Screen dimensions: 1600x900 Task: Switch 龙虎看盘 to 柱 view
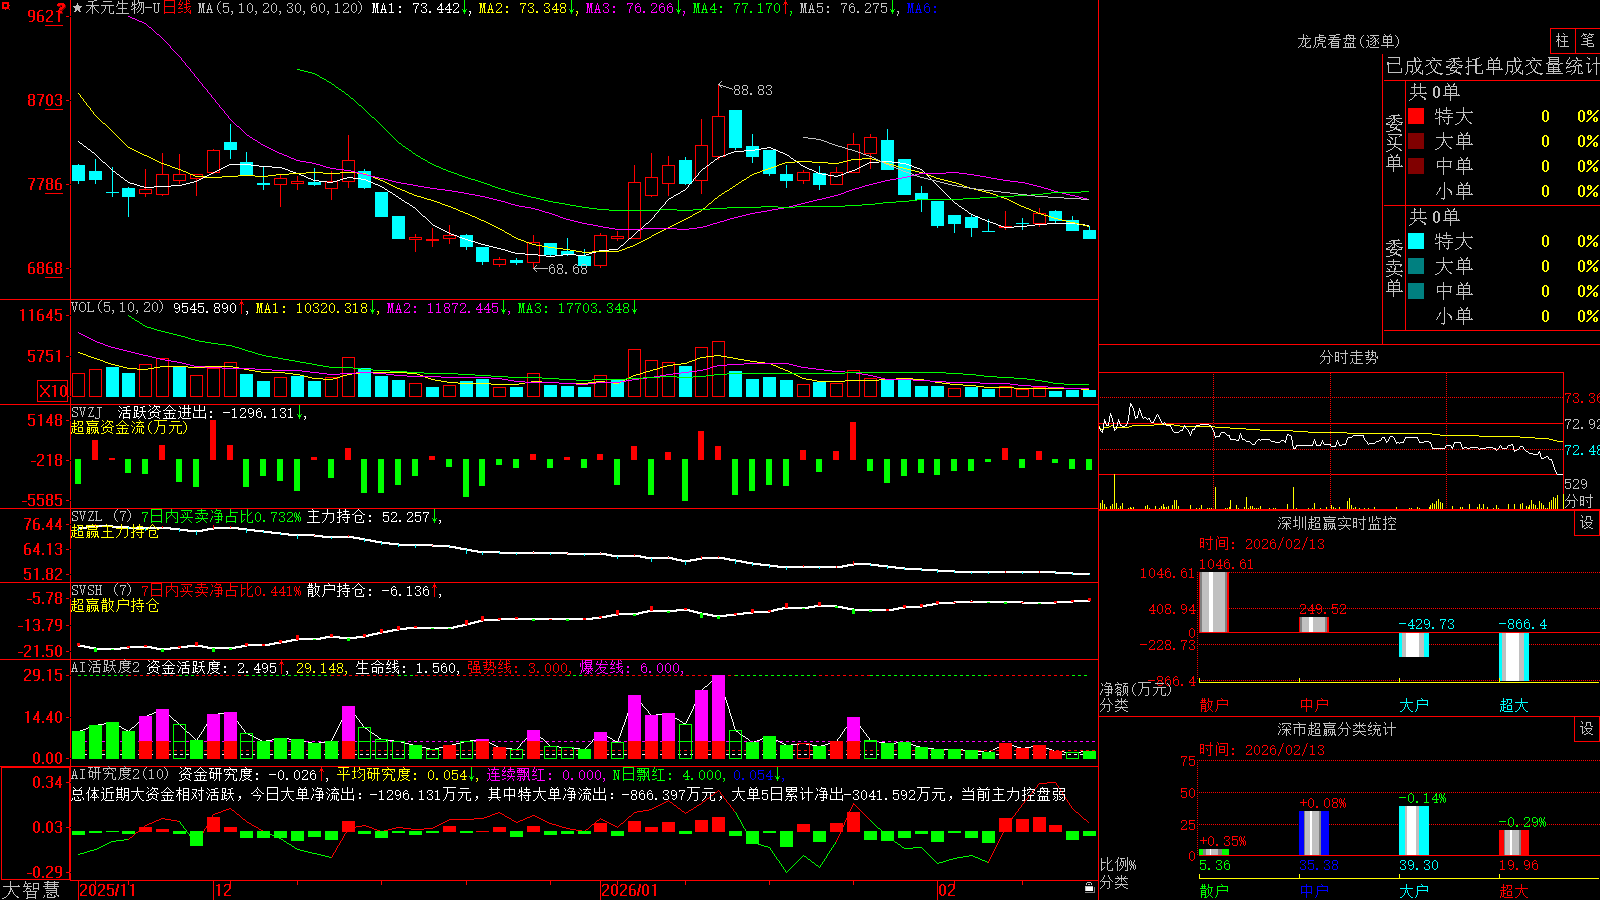(x=1562, y=41)
